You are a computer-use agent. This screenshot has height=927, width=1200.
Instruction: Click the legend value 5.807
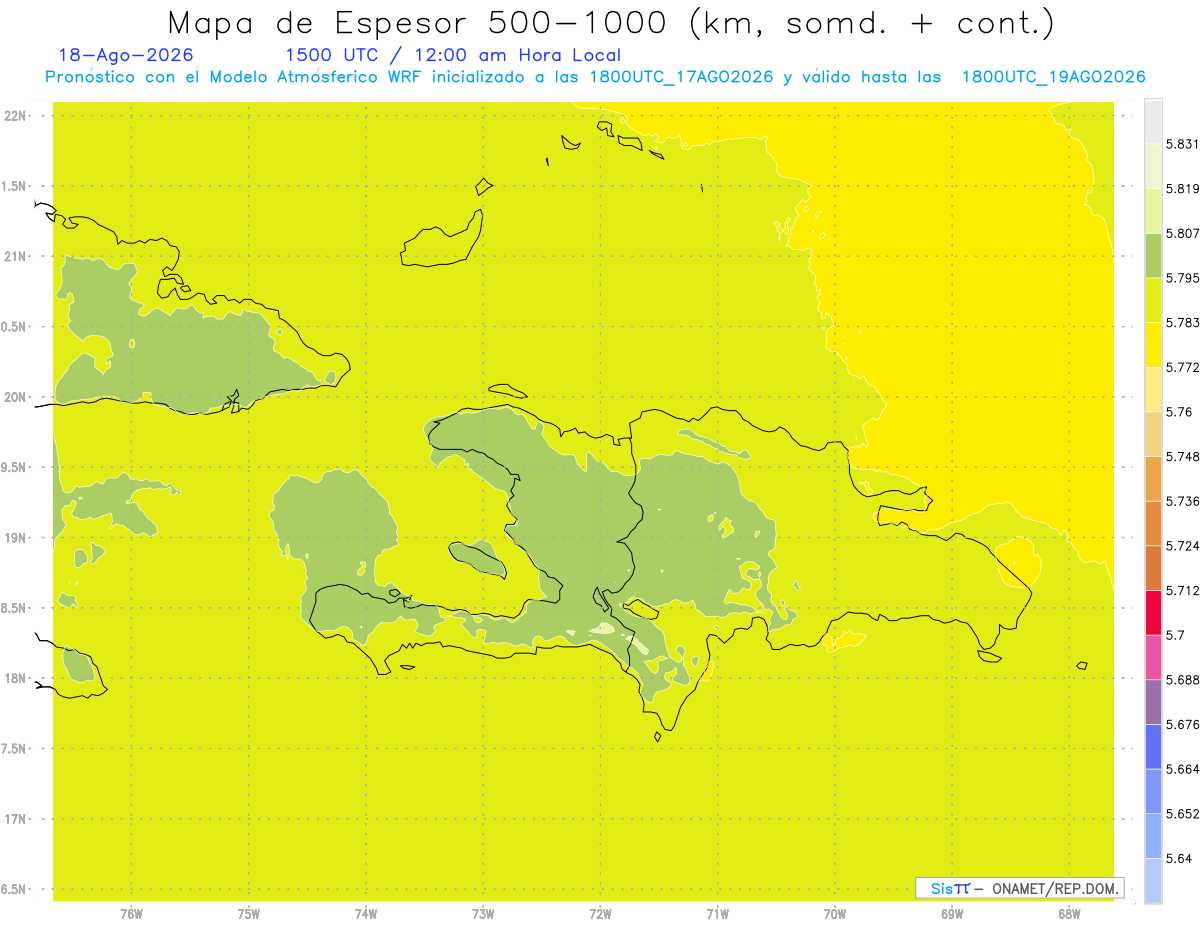tap(1182, 233)
